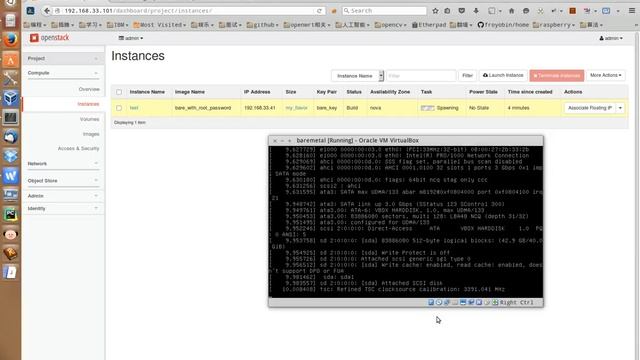640x360 pixels.
Task: Click the openstack logo
Action: click(49, 38)
